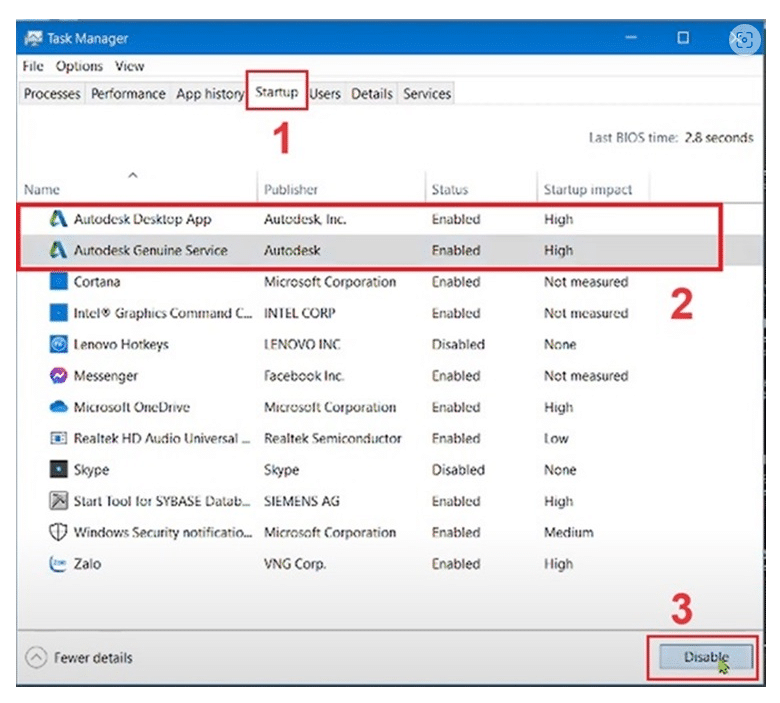
Task: Click the Windows Security shield icon
Action: [58, 533]
